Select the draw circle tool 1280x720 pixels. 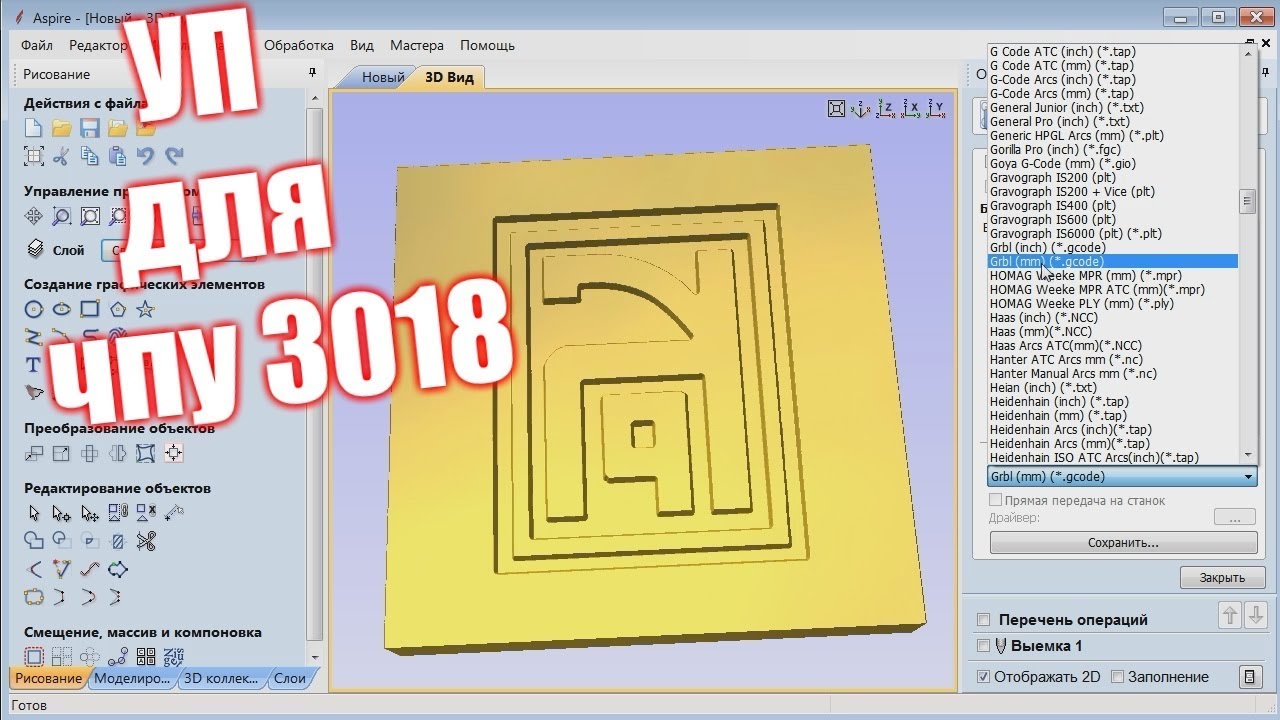[33, 309]
